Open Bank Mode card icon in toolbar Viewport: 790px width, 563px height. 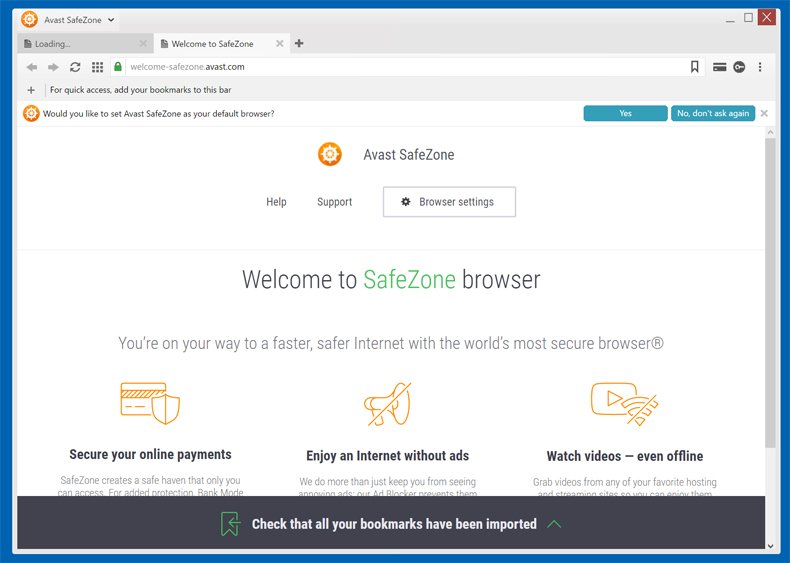[x=719, y=67]
